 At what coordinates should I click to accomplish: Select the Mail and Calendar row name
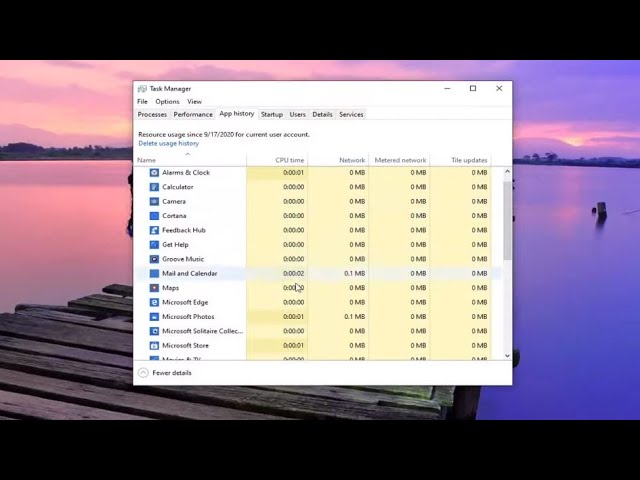(x=190, y=273)
